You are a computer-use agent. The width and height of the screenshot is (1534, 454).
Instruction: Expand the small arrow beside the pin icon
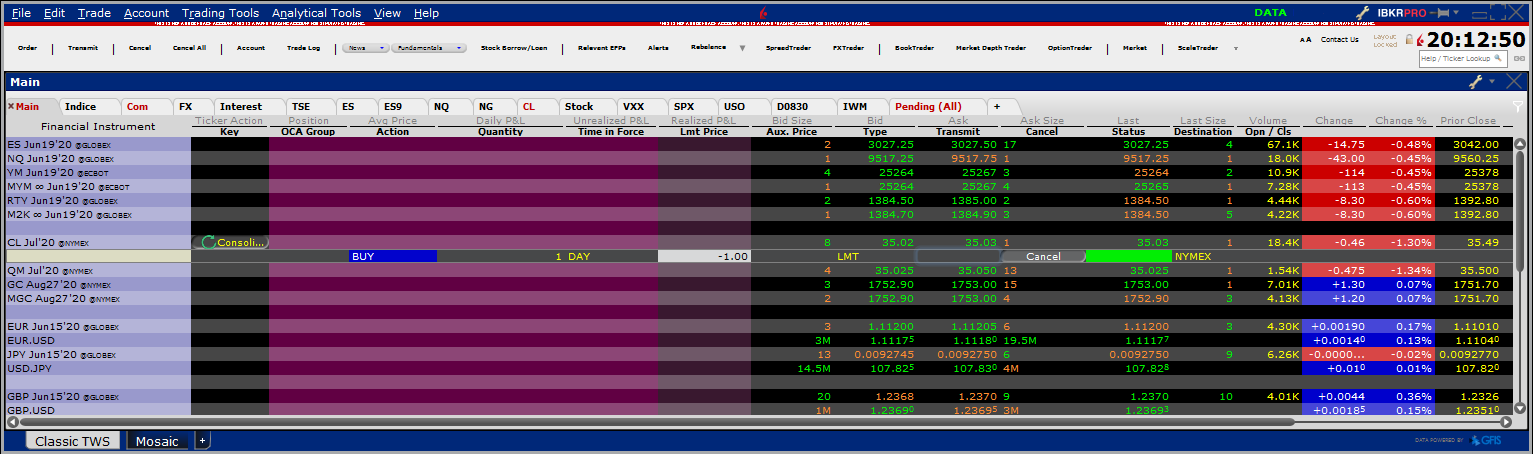(1456, 13)
